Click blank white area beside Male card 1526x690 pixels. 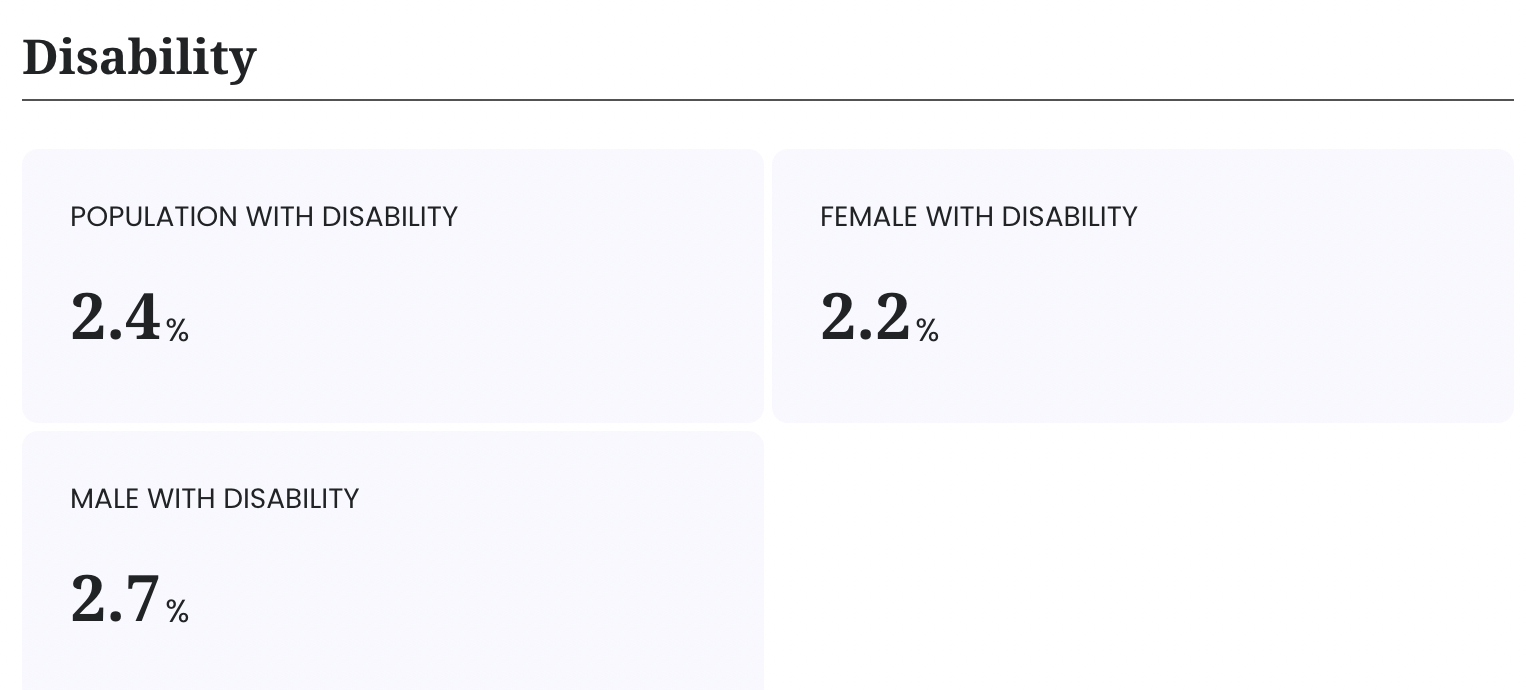(x=1140, y=560)
